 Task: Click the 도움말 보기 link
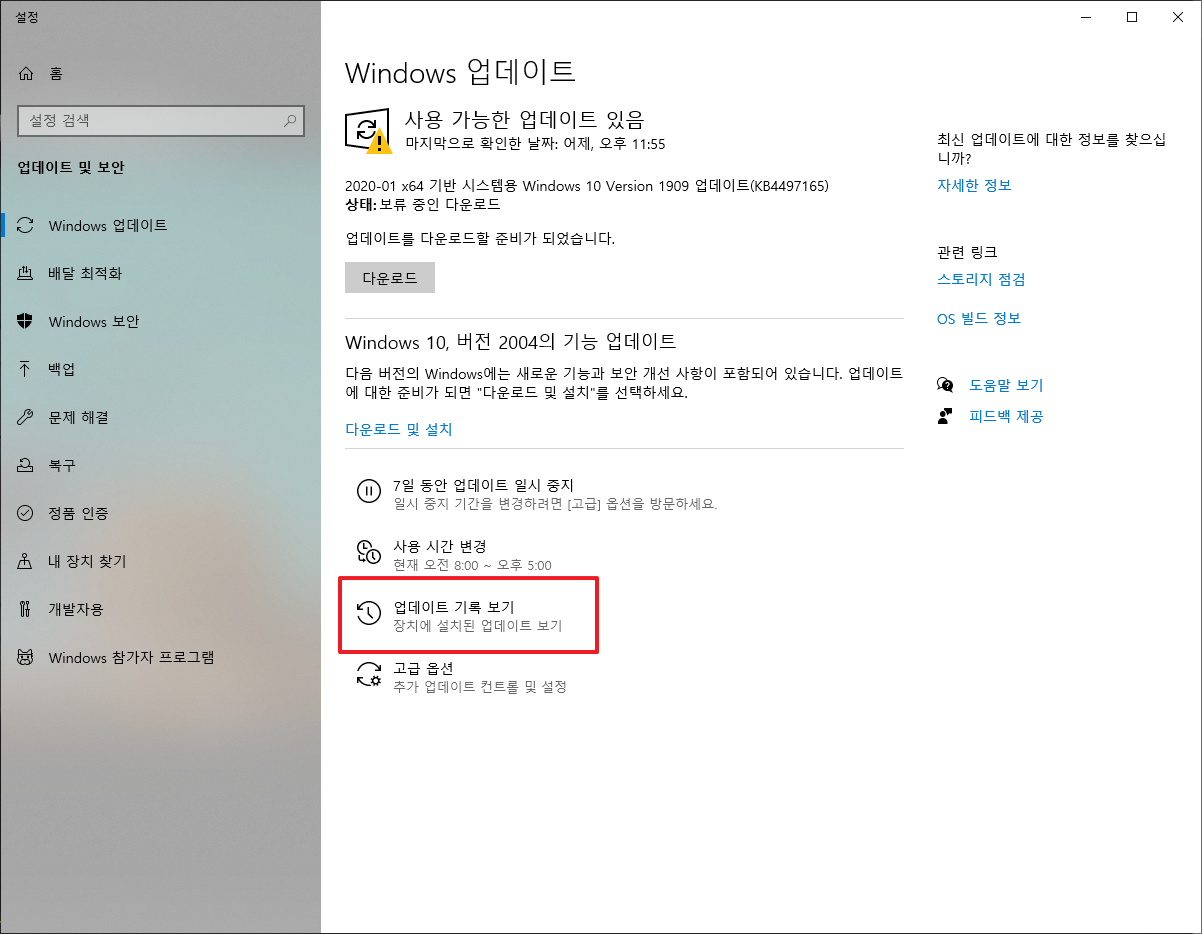(x=1006, y=385)
